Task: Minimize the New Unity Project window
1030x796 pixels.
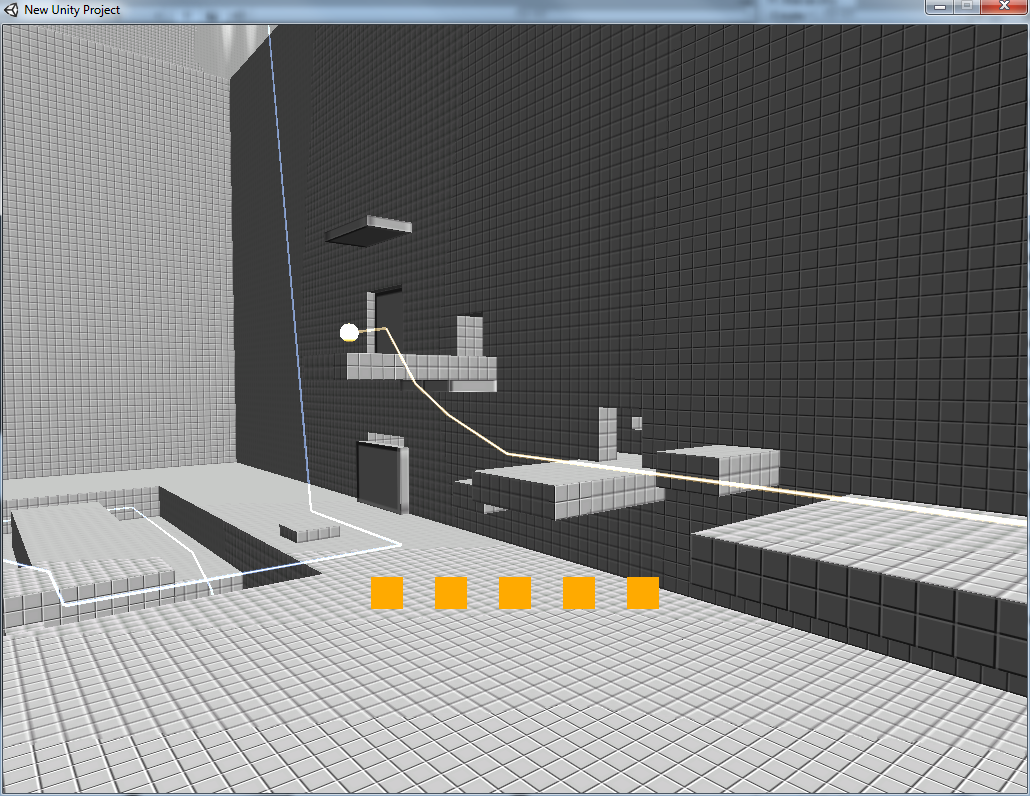Action: (940, 7)
